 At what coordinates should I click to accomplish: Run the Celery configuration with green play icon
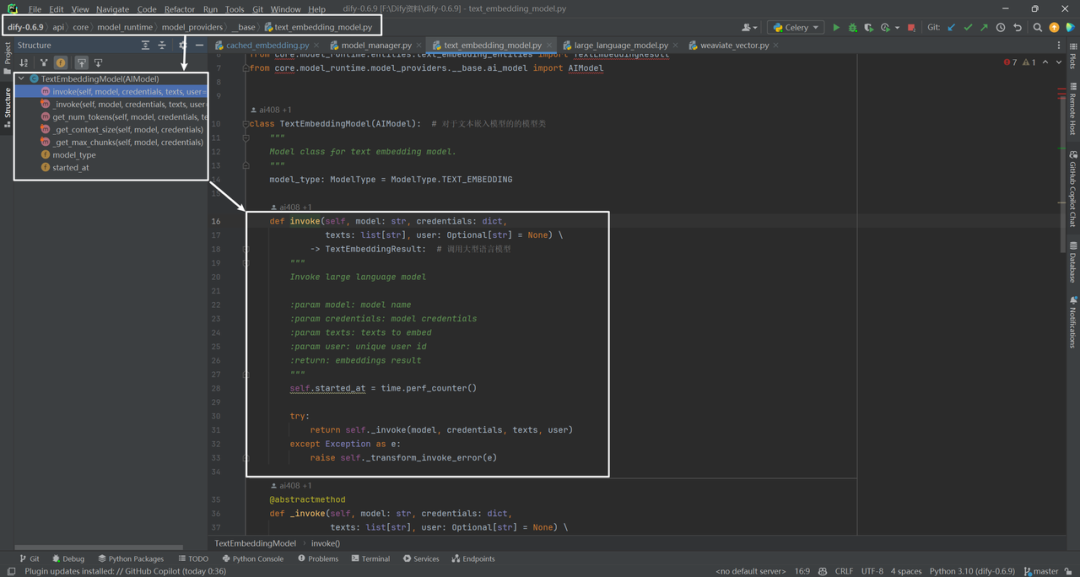coord(836,28)
